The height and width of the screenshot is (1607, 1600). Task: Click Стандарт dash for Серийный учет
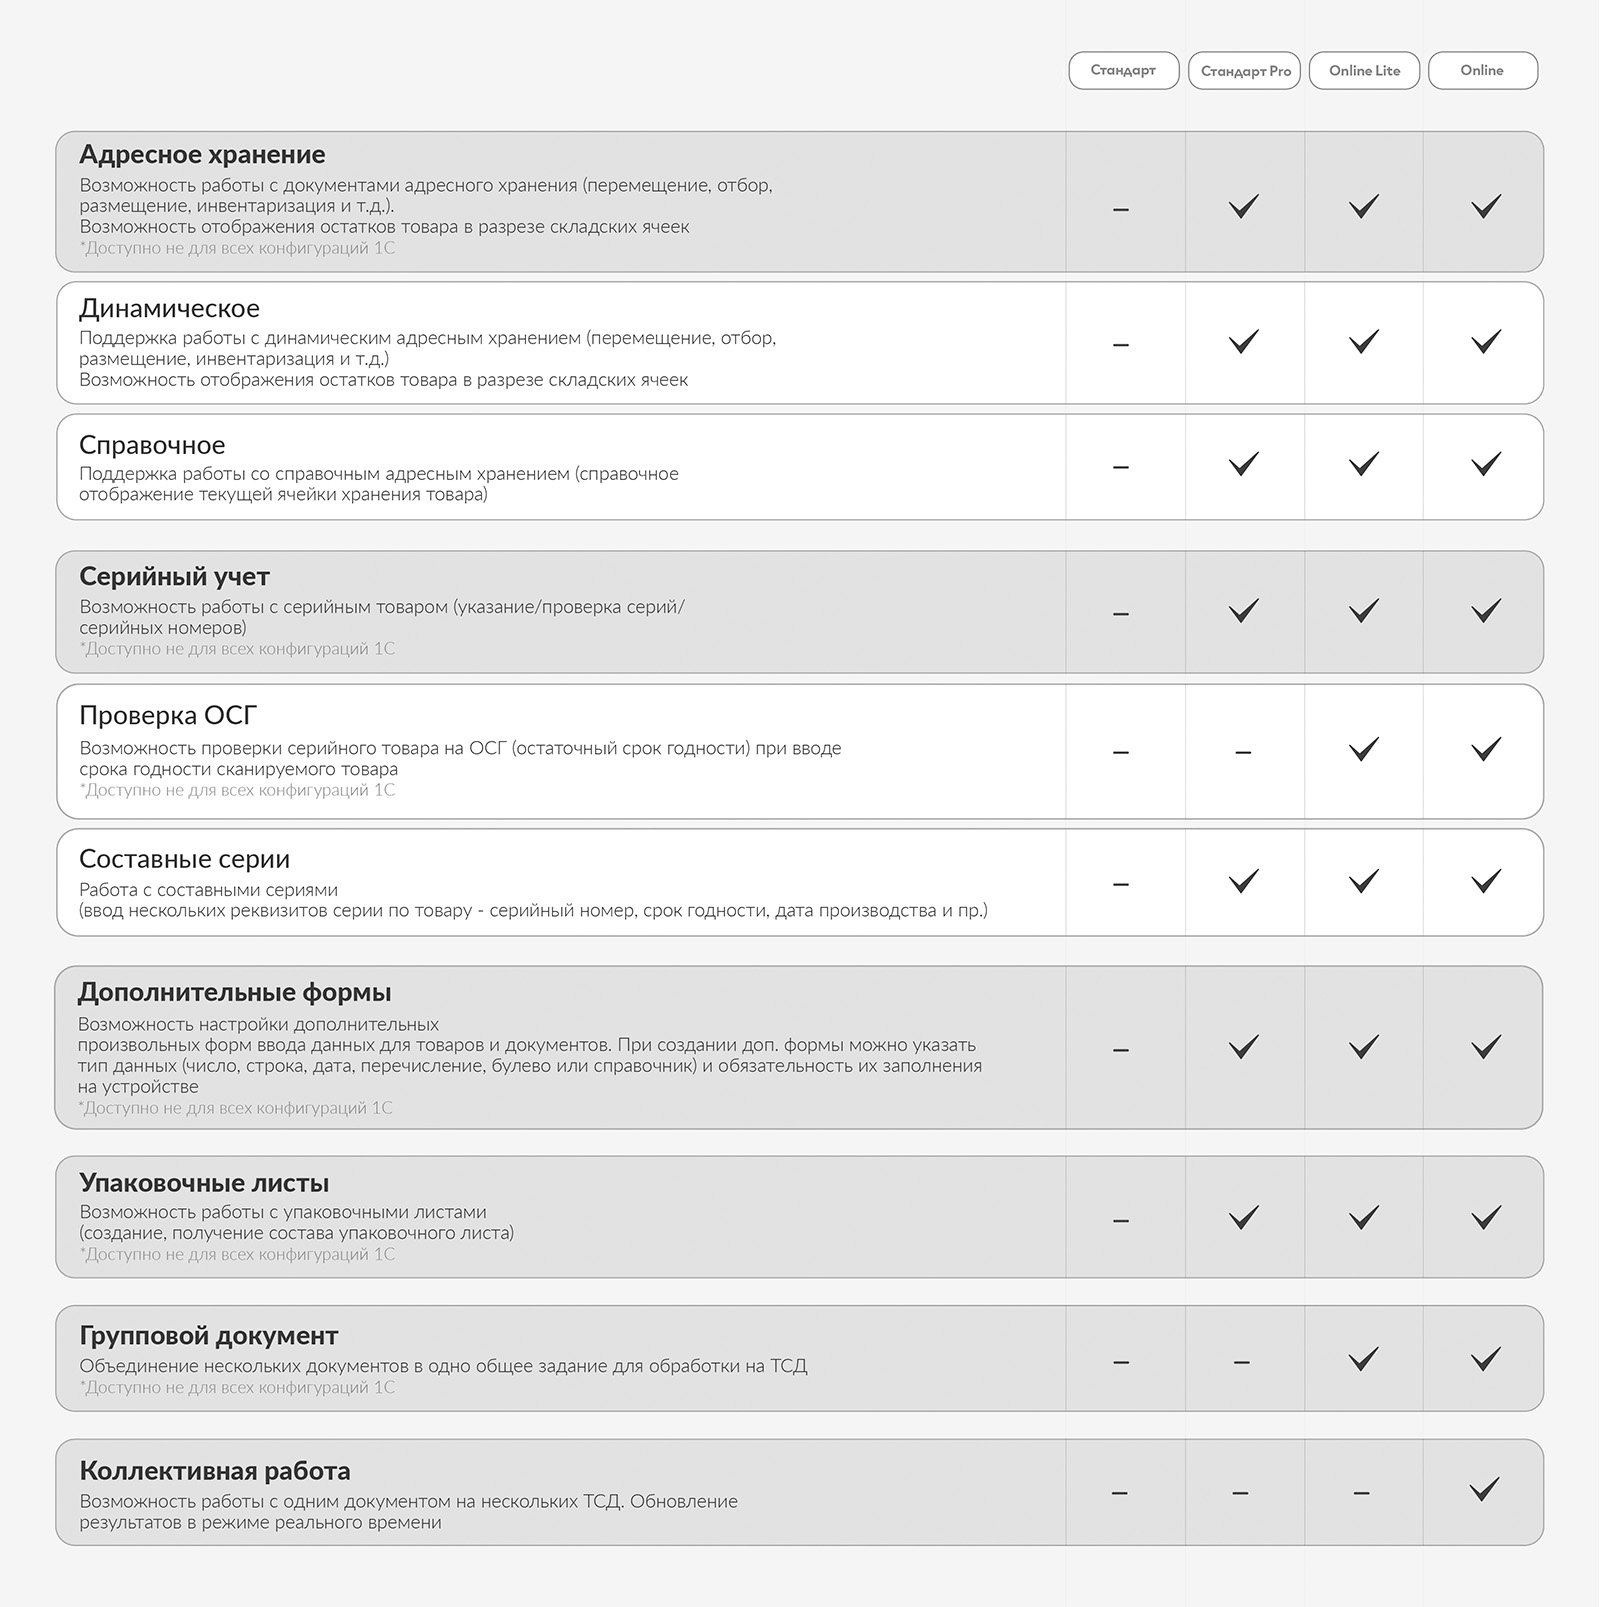(1121, 614)
